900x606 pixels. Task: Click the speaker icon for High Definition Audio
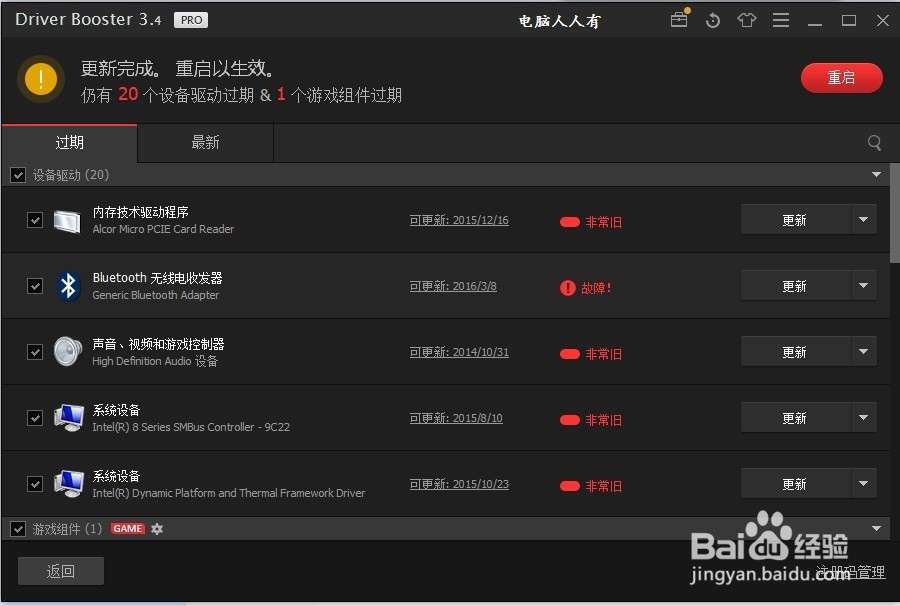(x=68, y=351)
